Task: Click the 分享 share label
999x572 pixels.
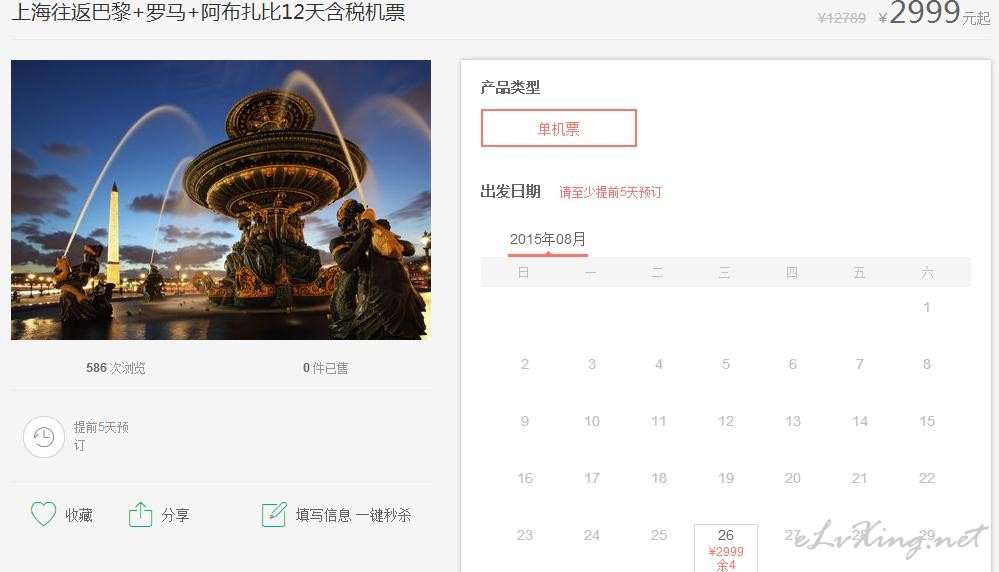Action: pos(175,515)
